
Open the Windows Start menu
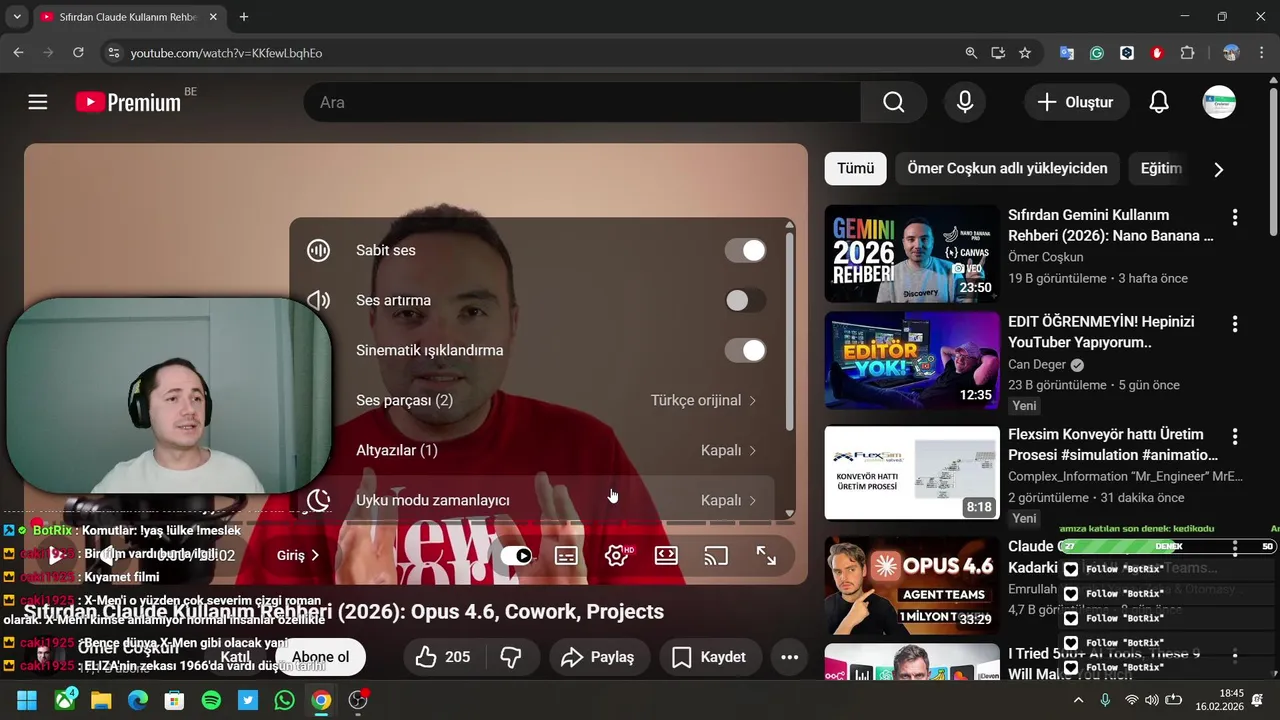[26, 701]
